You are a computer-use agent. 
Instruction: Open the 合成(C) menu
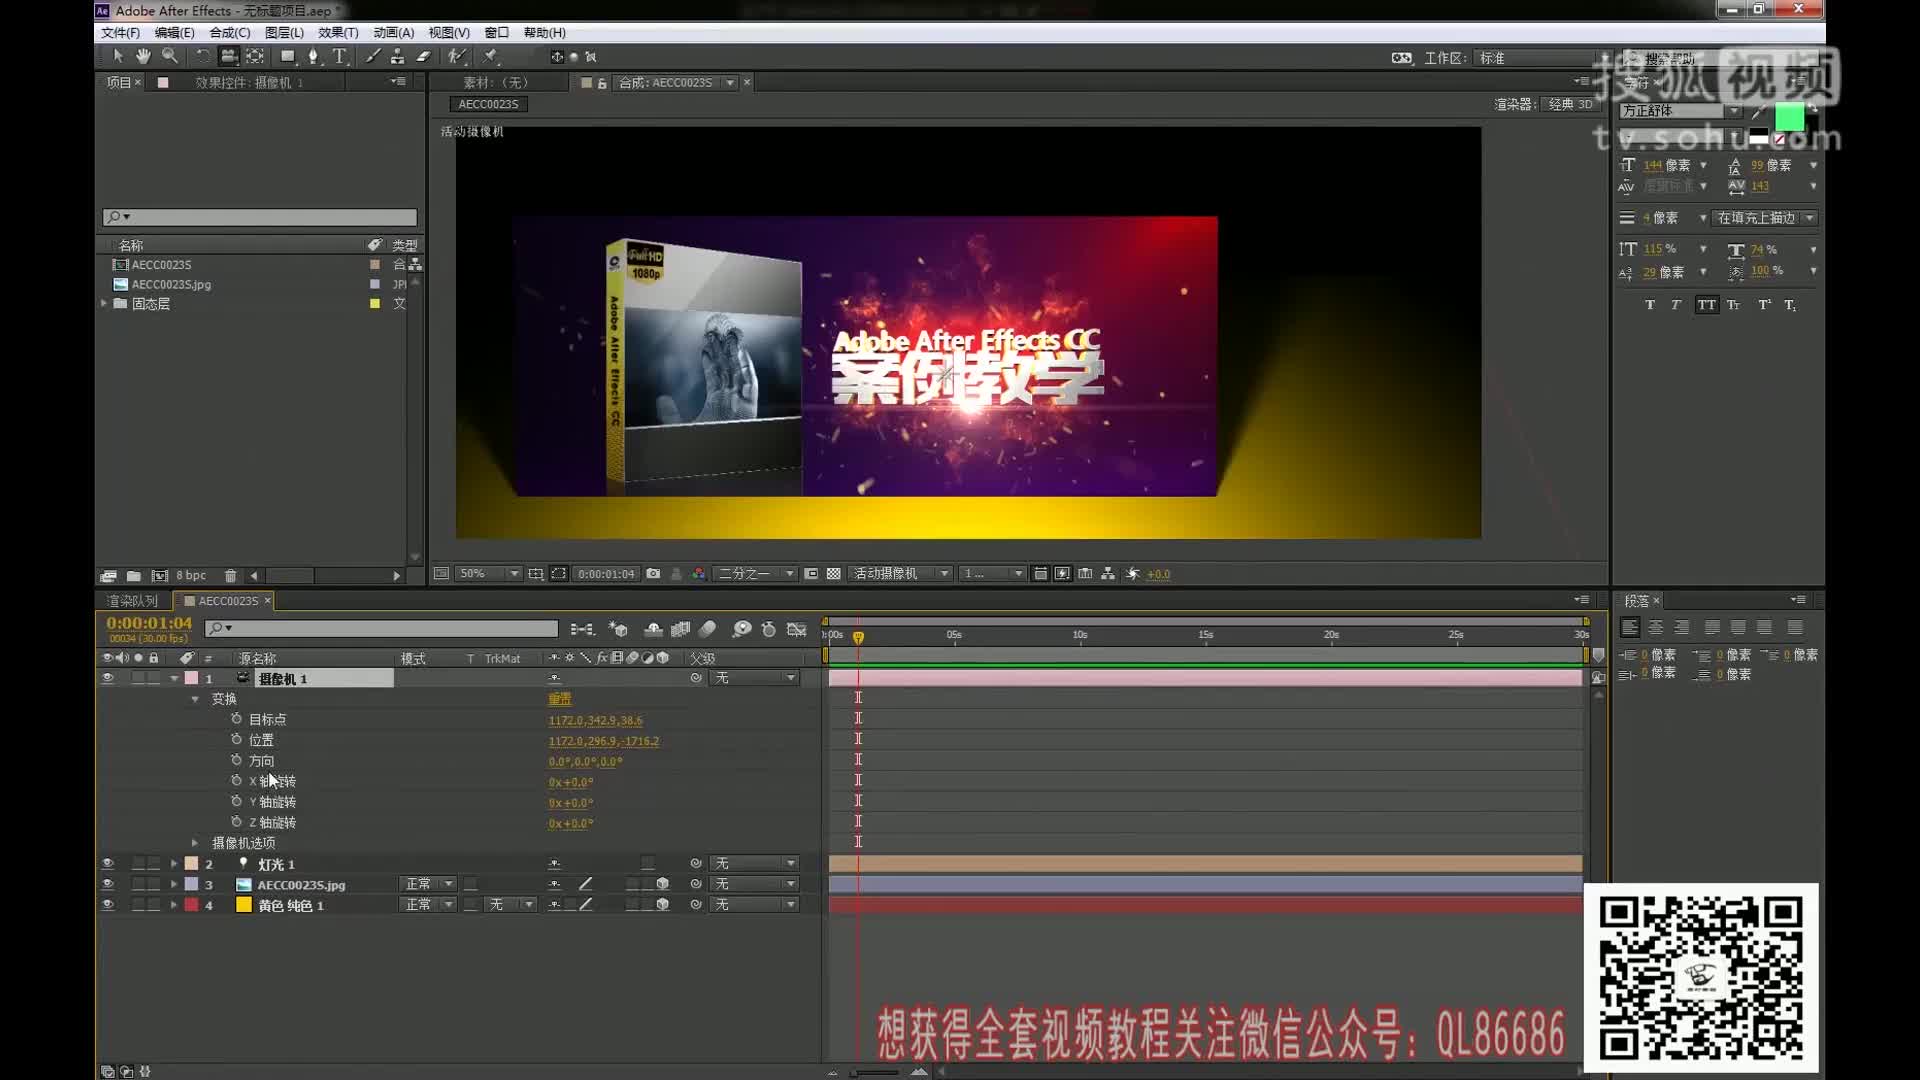[230, 33]
